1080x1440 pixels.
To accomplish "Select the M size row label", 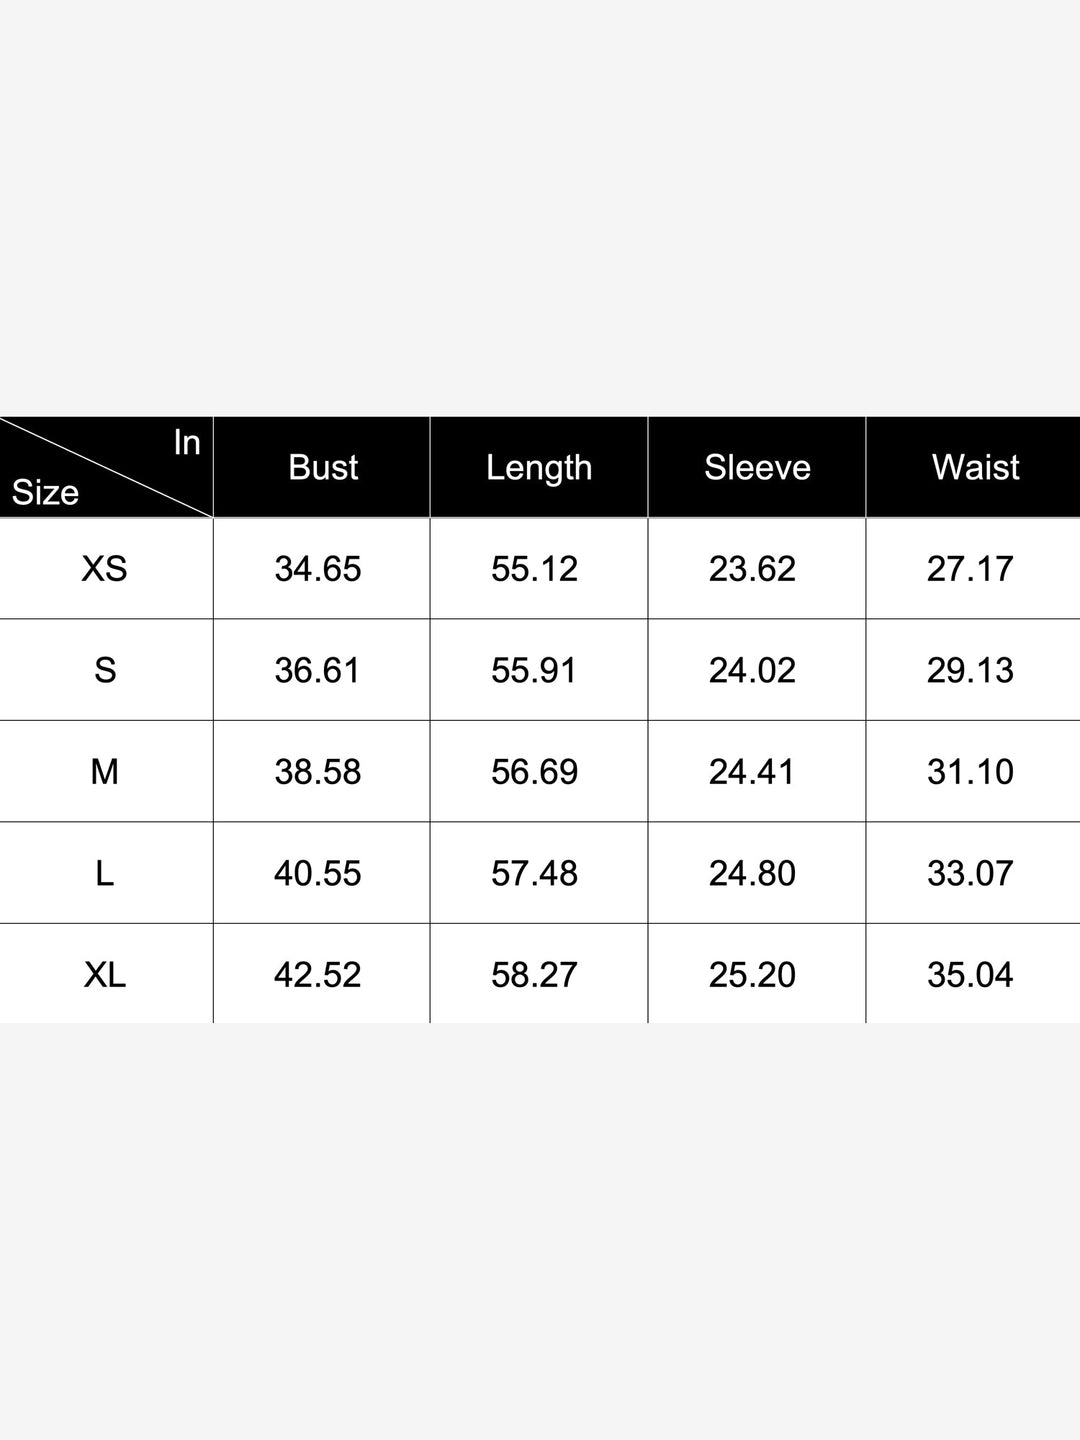I will 105,772.
